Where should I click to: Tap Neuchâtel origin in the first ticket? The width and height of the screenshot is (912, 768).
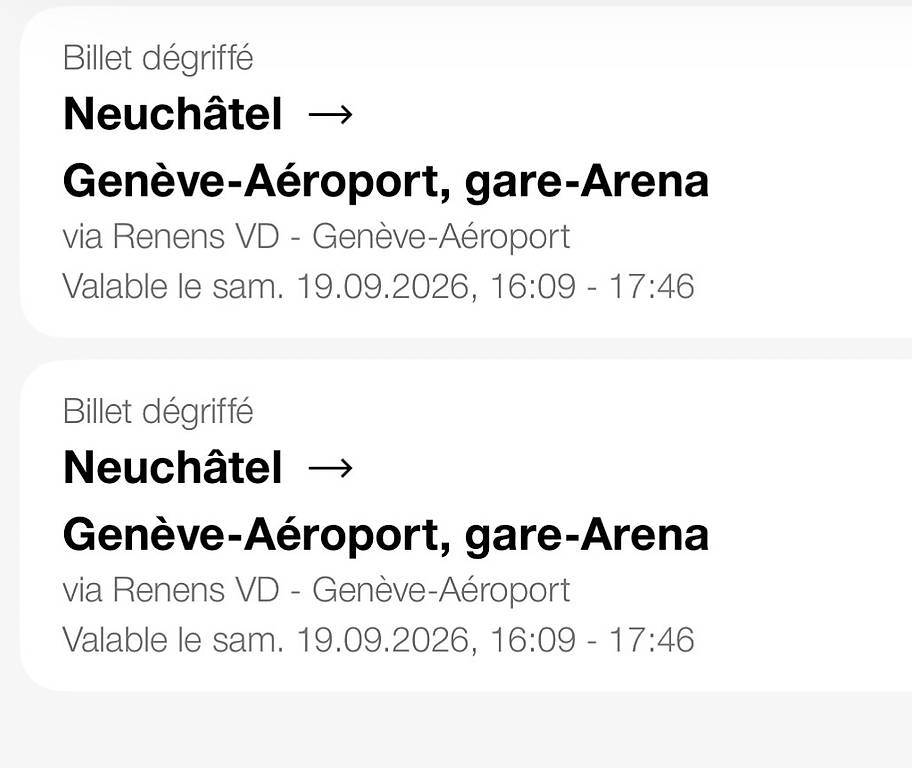(x=173, y=113)
